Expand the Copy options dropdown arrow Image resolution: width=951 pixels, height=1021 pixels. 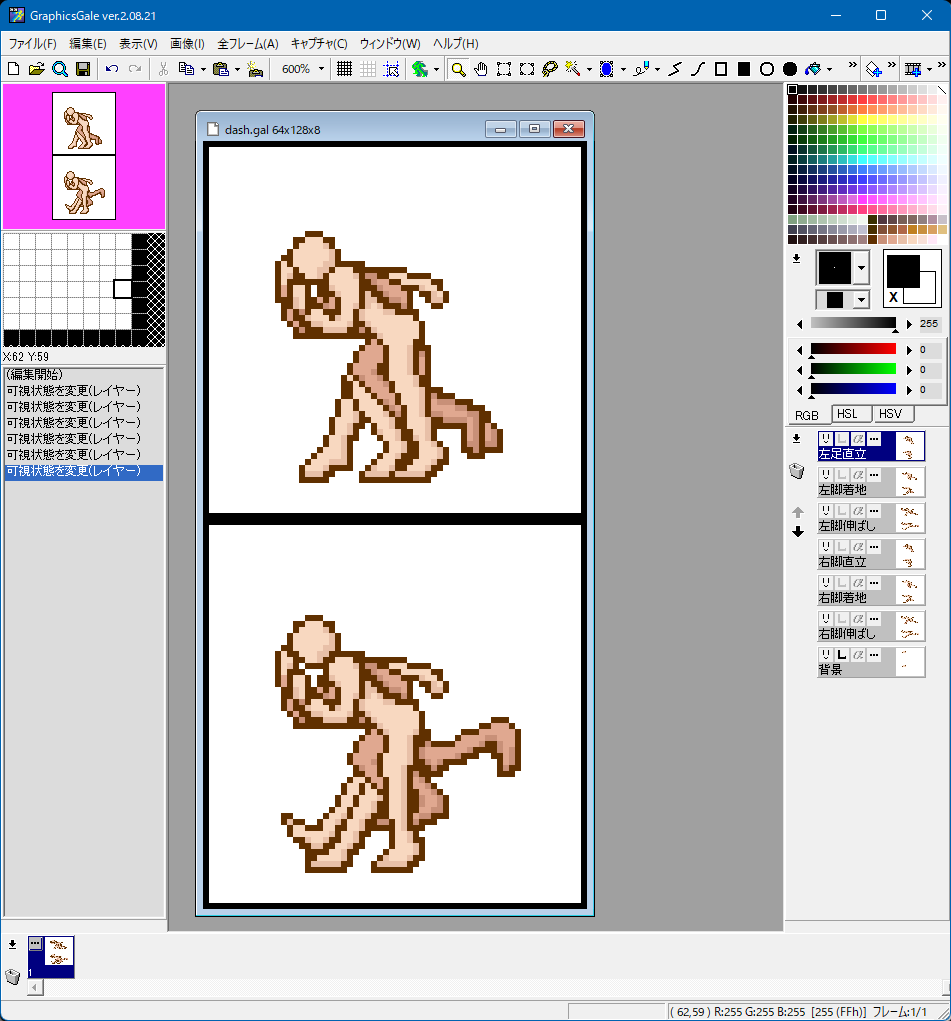(x=203, y=69)
